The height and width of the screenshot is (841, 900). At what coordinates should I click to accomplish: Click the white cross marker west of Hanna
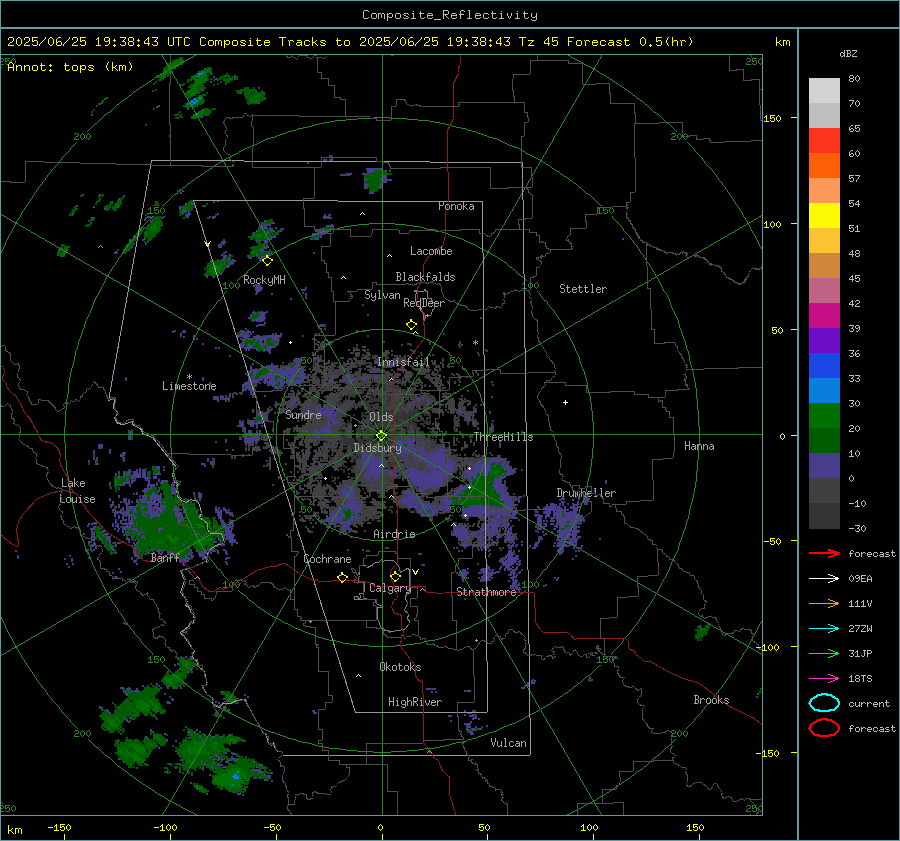[x=565, y=402]
